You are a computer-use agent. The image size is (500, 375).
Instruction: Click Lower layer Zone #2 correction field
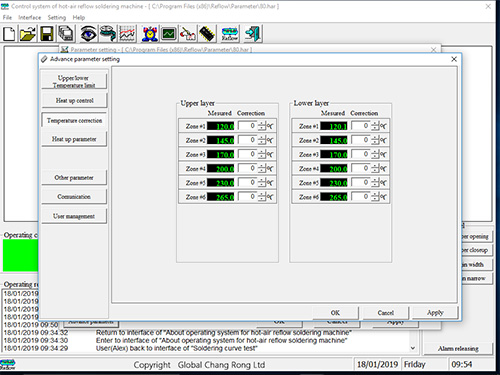(x=361, y=140)
